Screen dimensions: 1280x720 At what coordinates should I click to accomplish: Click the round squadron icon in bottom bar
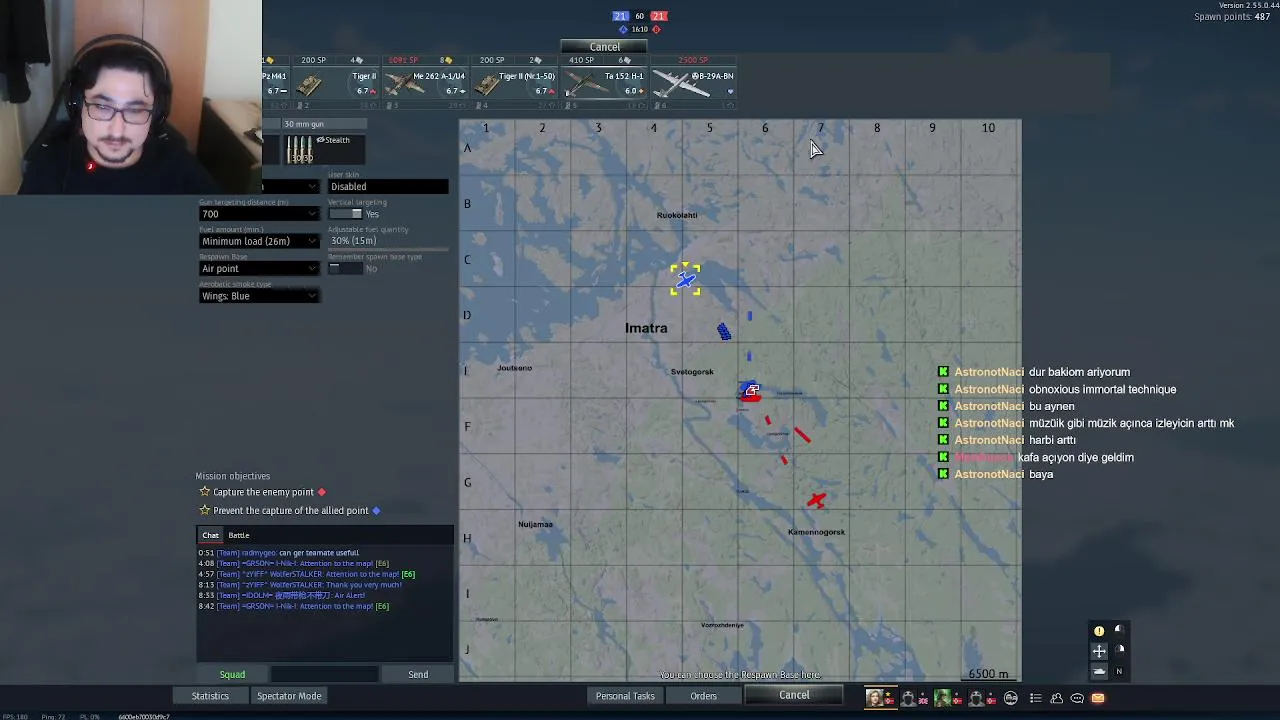(1011, 698)
